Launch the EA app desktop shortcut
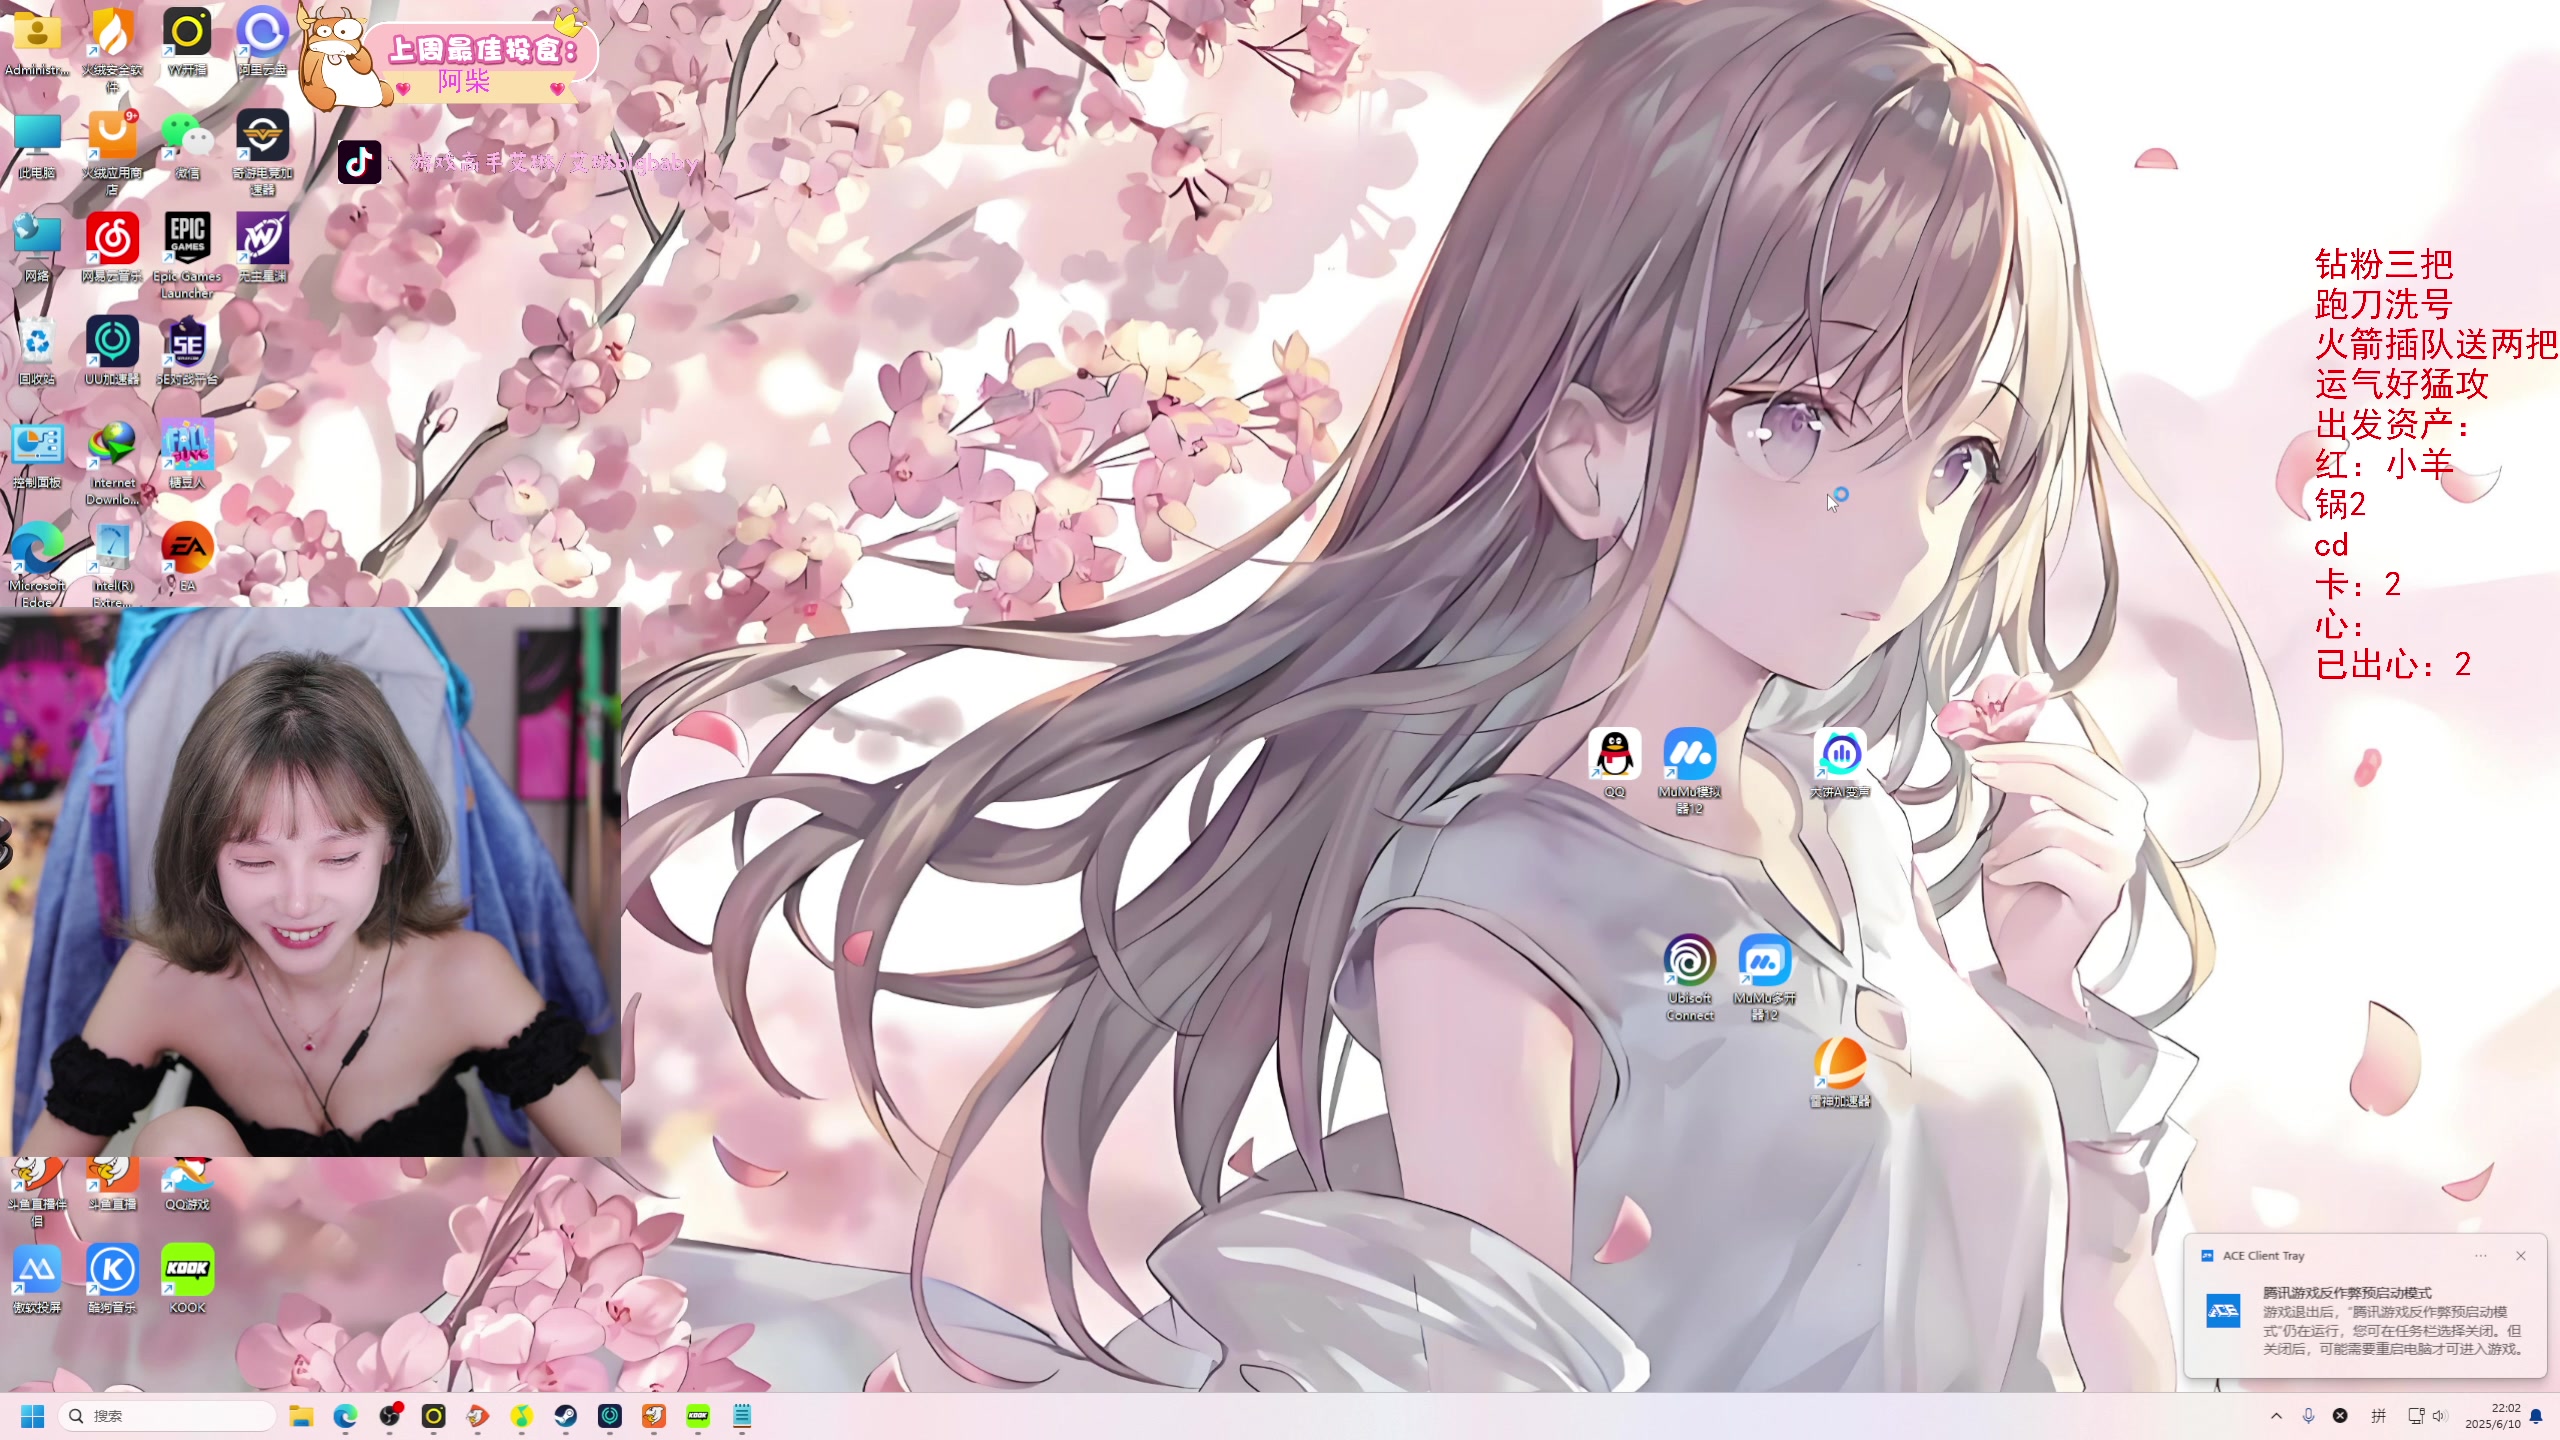Viewport: 2560px width, 1440px height. pos(187,558)
